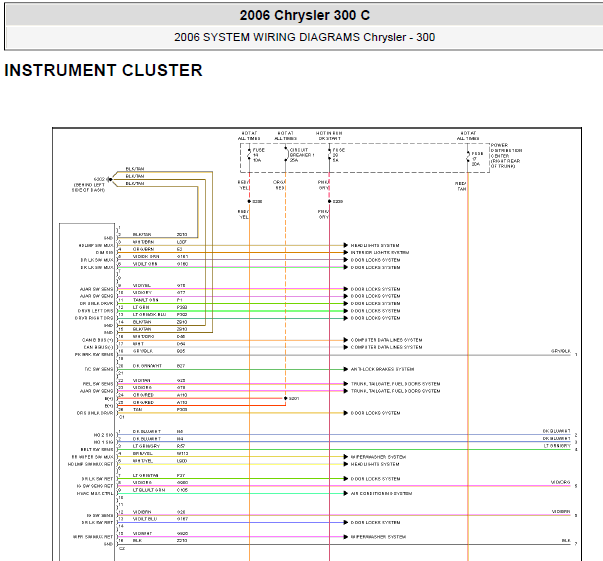Click the 'BELT SW SENS' pin label
This screenshot has width=603, height=561.
tap(97, 449)
